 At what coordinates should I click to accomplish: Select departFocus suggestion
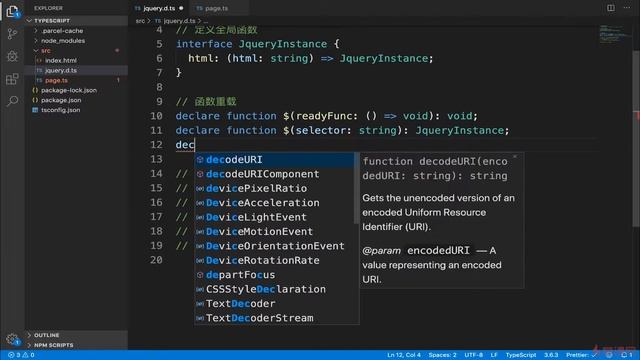(x=274, y=275)
